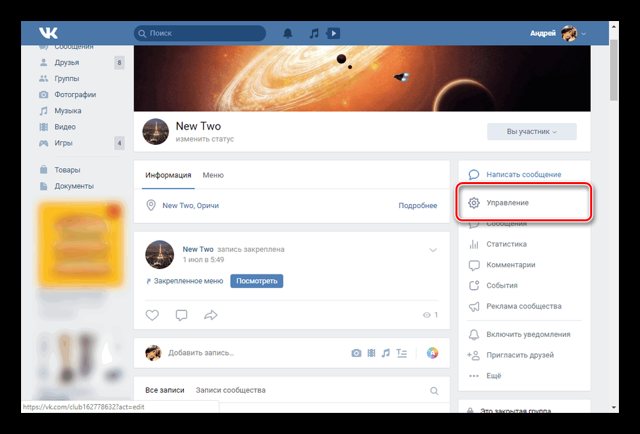Switch to the Меню tab
640x434 pixels.
pyautogui.click(x=213, y=175)
